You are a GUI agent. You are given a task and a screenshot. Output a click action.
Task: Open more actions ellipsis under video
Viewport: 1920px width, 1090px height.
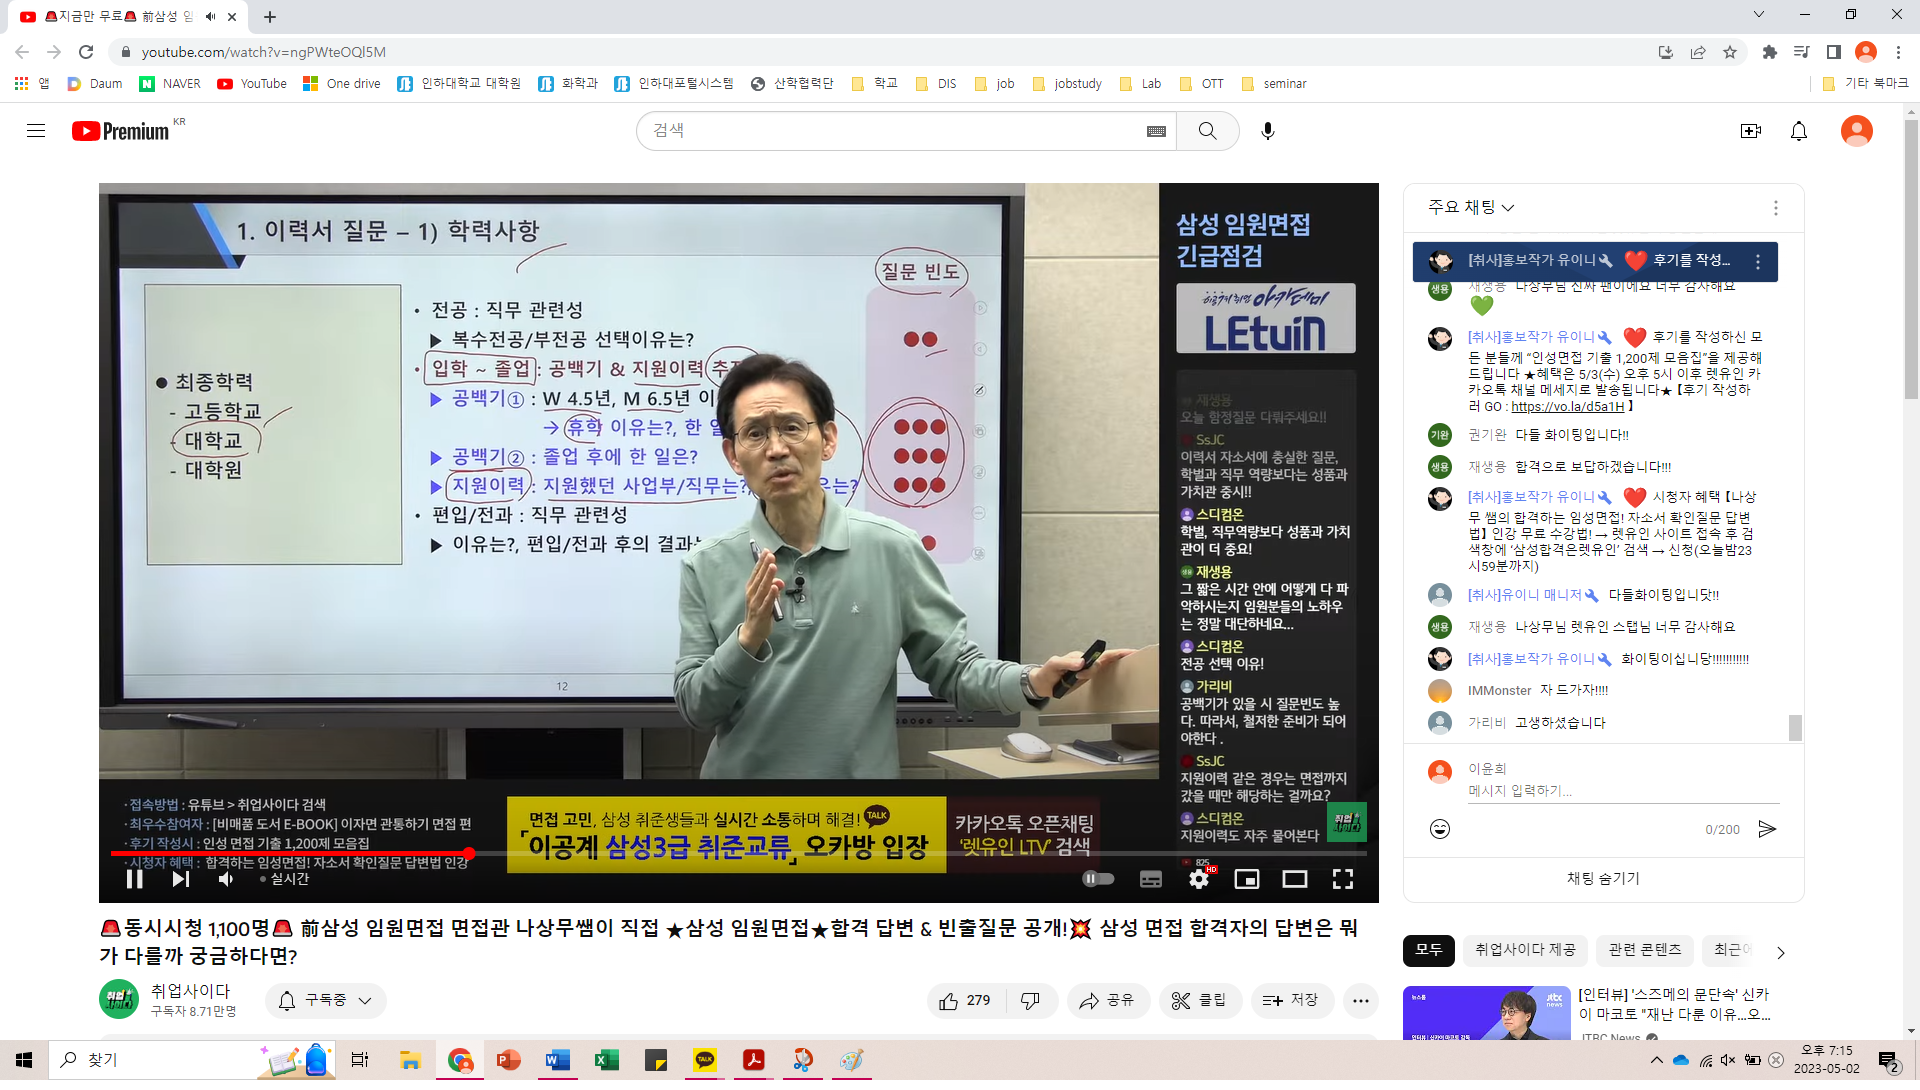click(x=1361, y=1001)
